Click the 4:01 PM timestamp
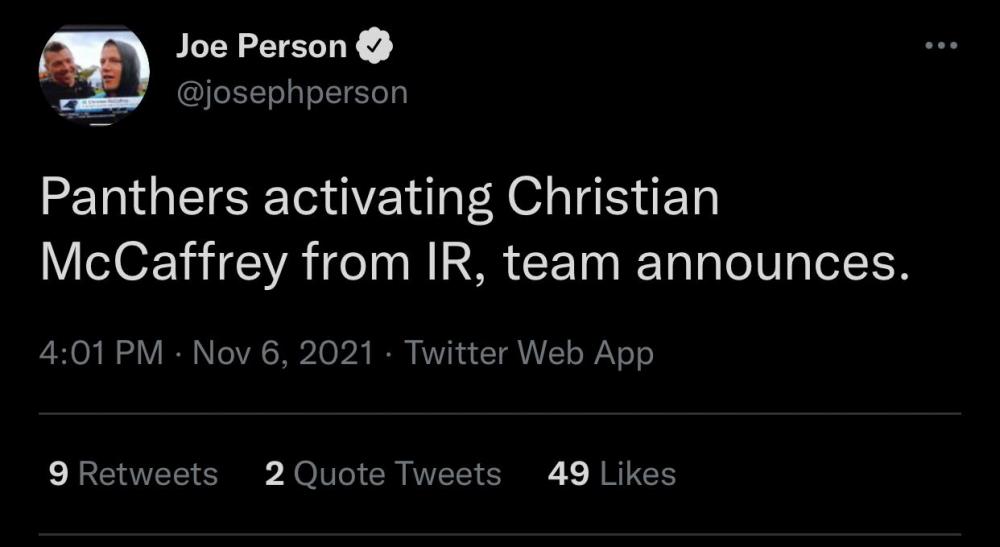 tap(101, 353)
